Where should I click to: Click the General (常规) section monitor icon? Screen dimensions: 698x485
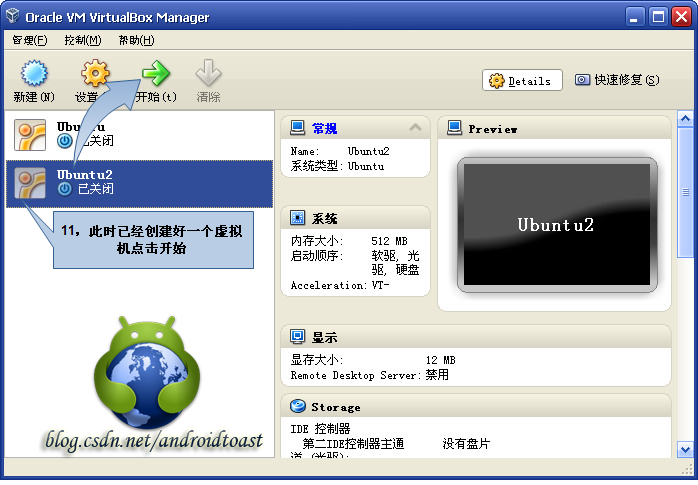coord(297,128)
